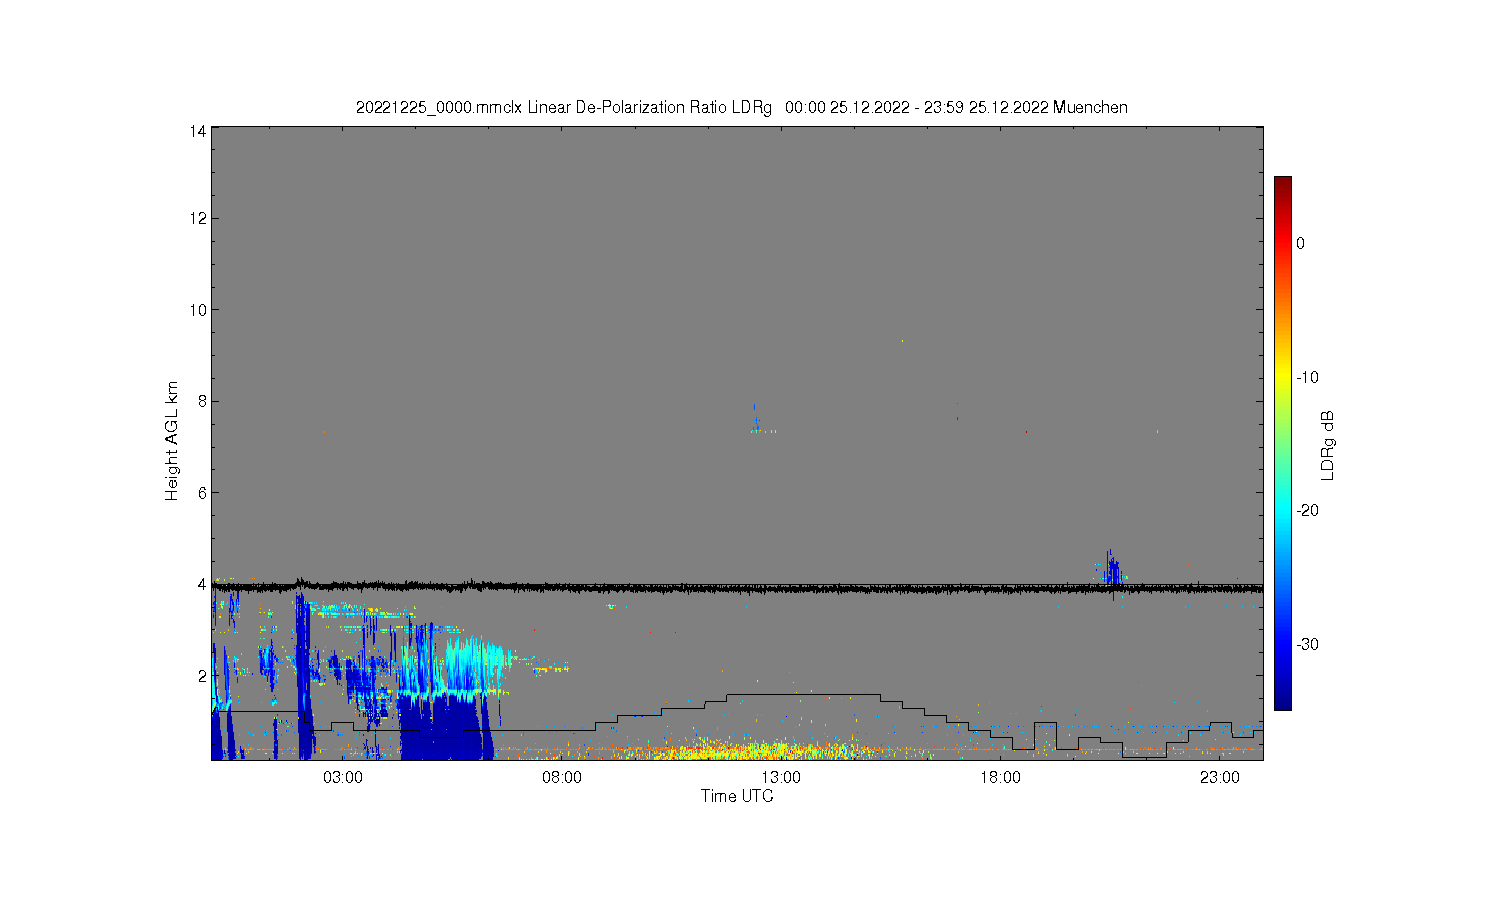Click the height tick label 4
This screenshot has width=1500, height=900.
pos(202,584)
